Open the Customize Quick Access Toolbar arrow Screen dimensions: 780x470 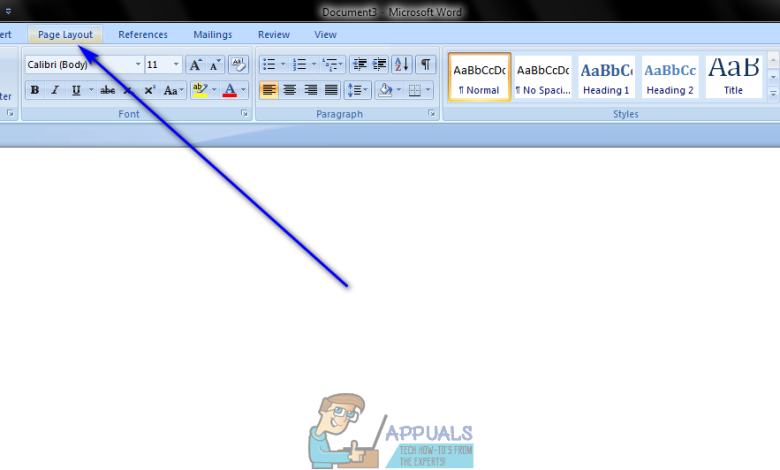[8, 10]
